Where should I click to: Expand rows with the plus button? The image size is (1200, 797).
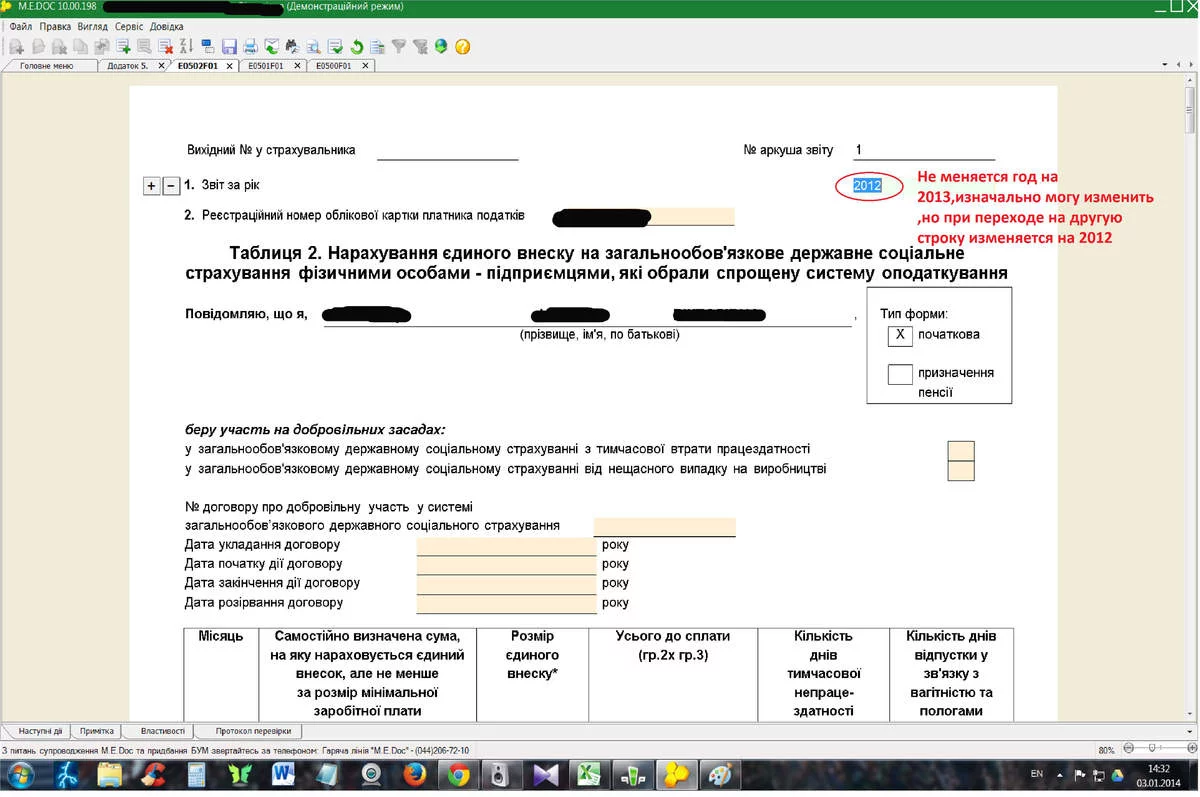tap(151, 186)
